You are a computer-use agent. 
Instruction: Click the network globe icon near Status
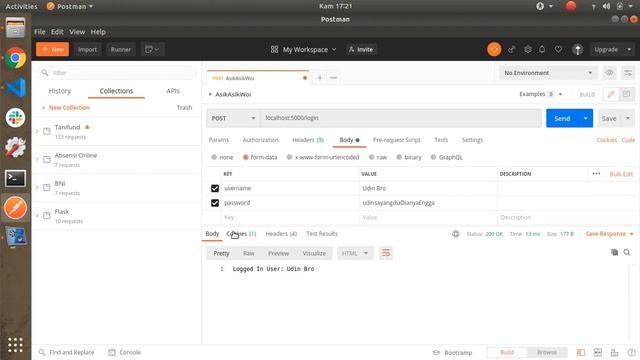[x=456, y=234]
